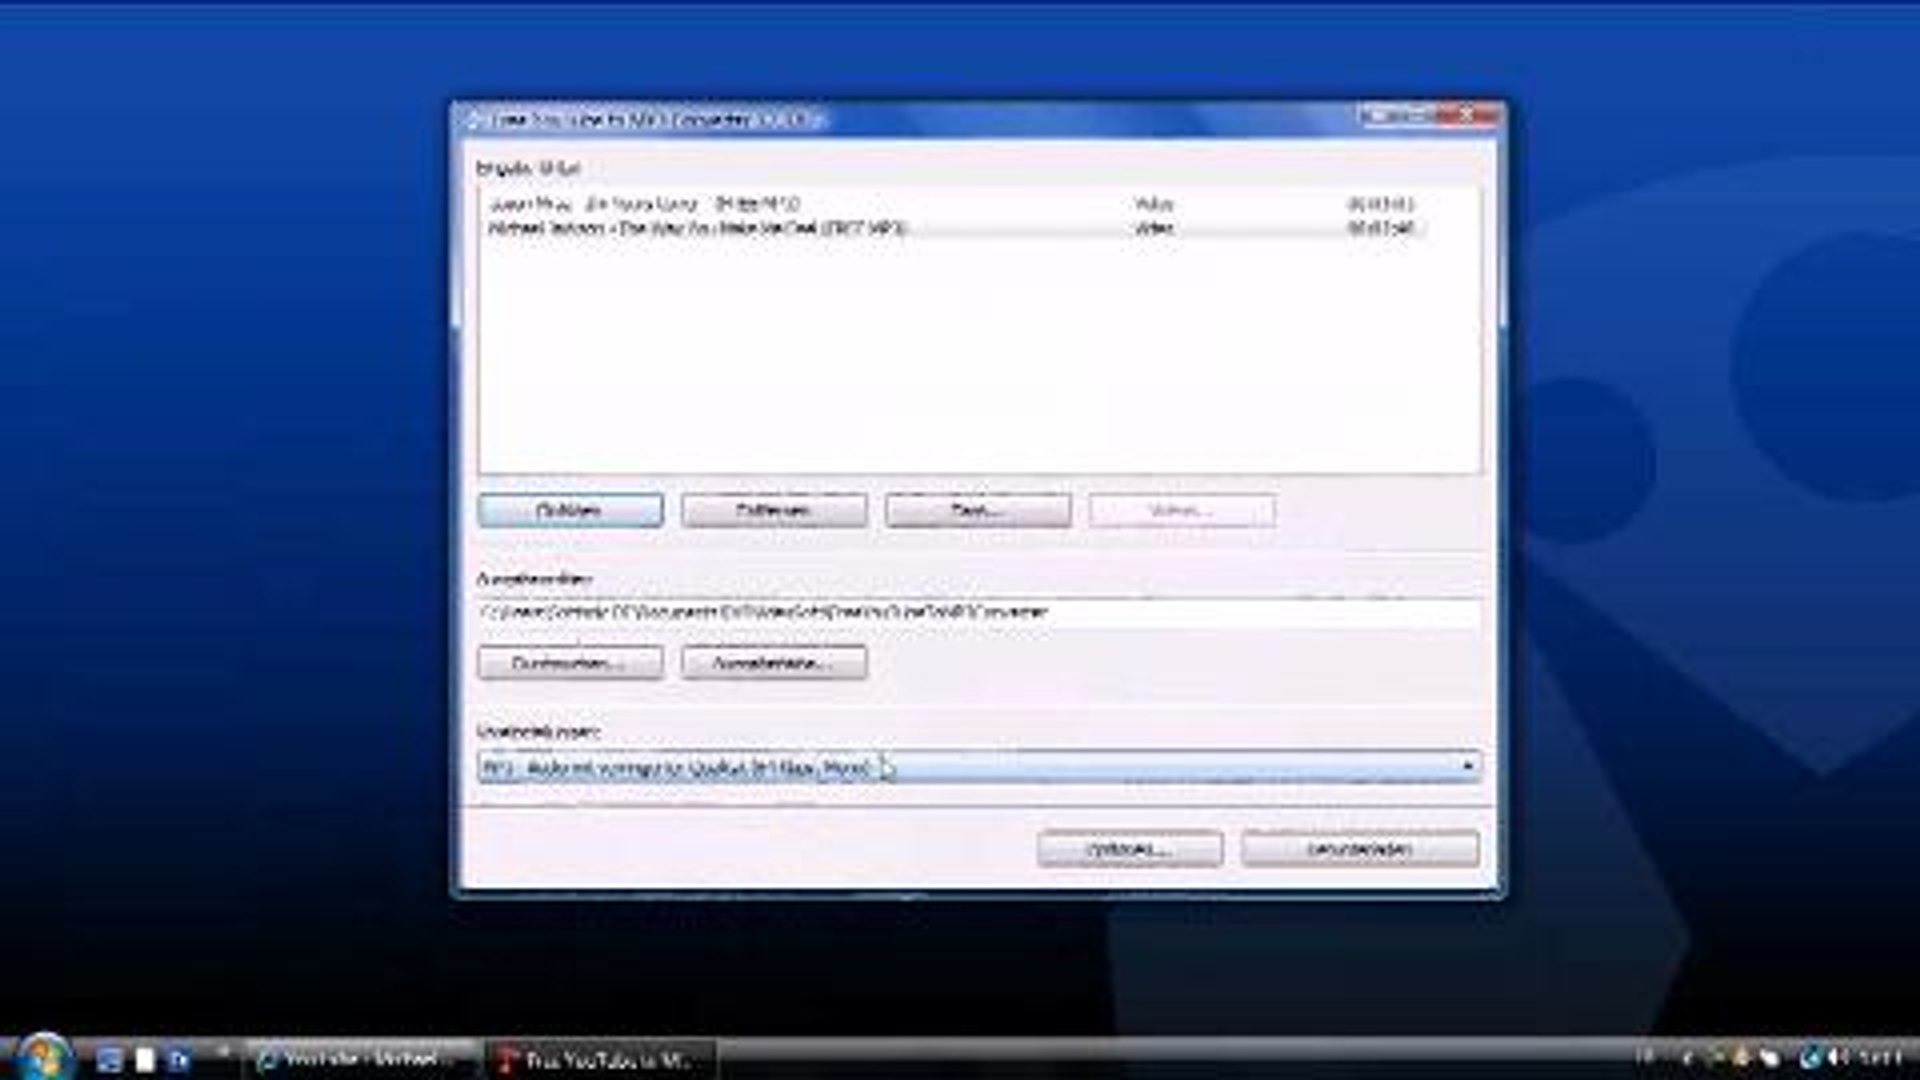Open the Optionen... button
The width and height of the screenshot is (1920, 1080).
(x=1130, y=850)
